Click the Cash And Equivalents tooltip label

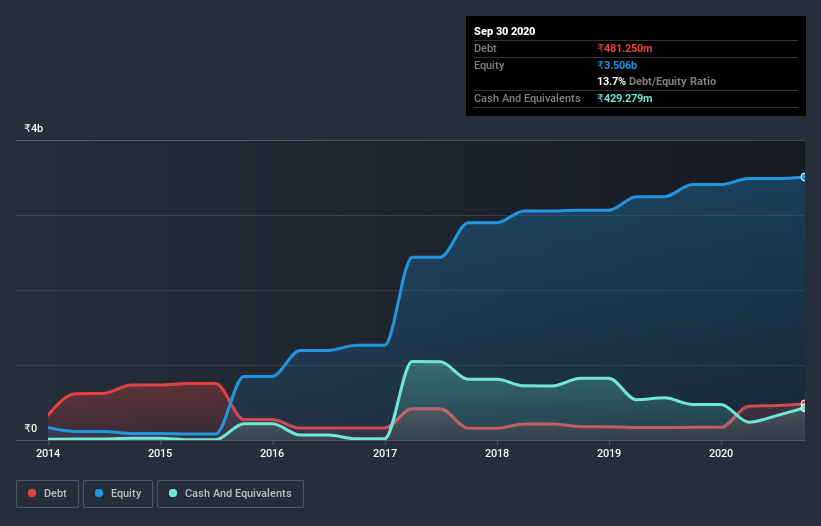pos(527,98)
